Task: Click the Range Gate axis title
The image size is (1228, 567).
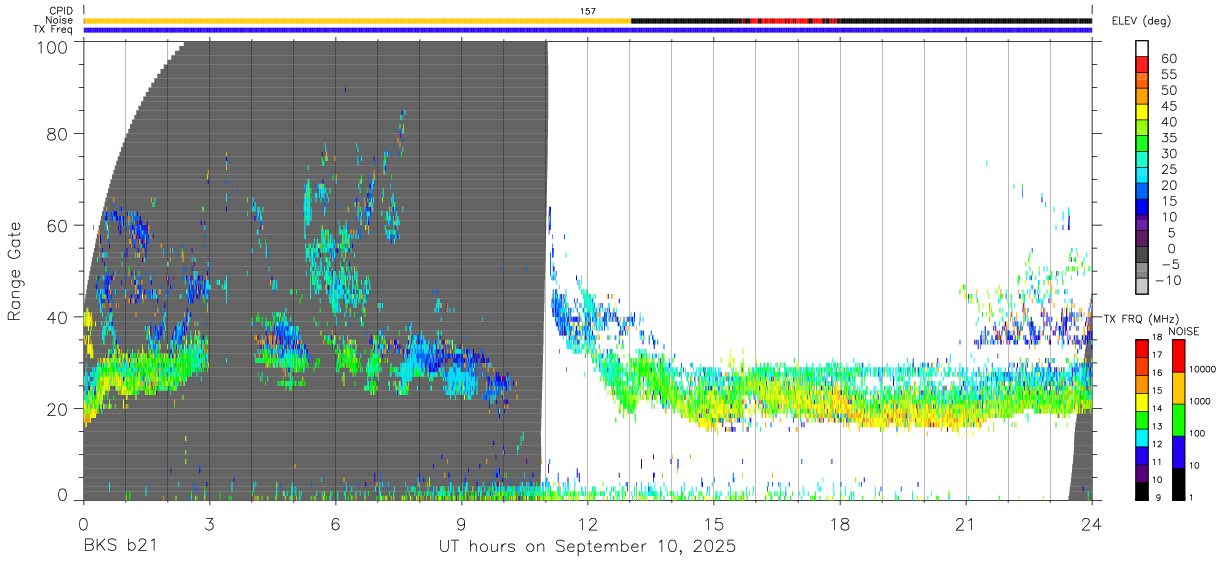Action: (15, 271)
